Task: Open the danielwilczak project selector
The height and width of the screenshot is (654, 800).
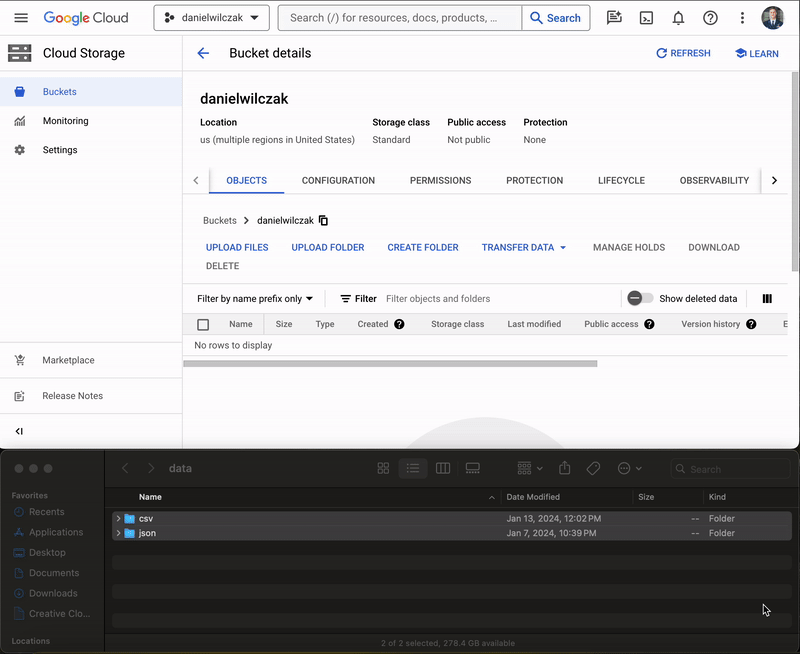Action: (211, 18)
